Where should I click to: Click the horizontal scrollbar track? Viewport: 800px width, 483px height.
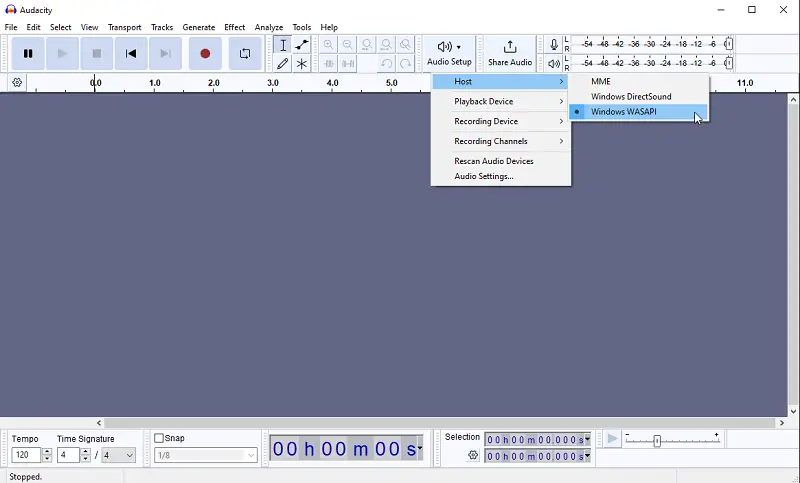point(440,423)
